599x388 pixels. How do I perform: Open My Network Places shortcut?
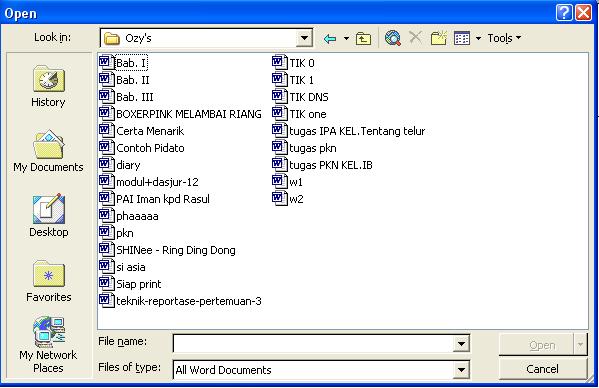click(48, 345)
